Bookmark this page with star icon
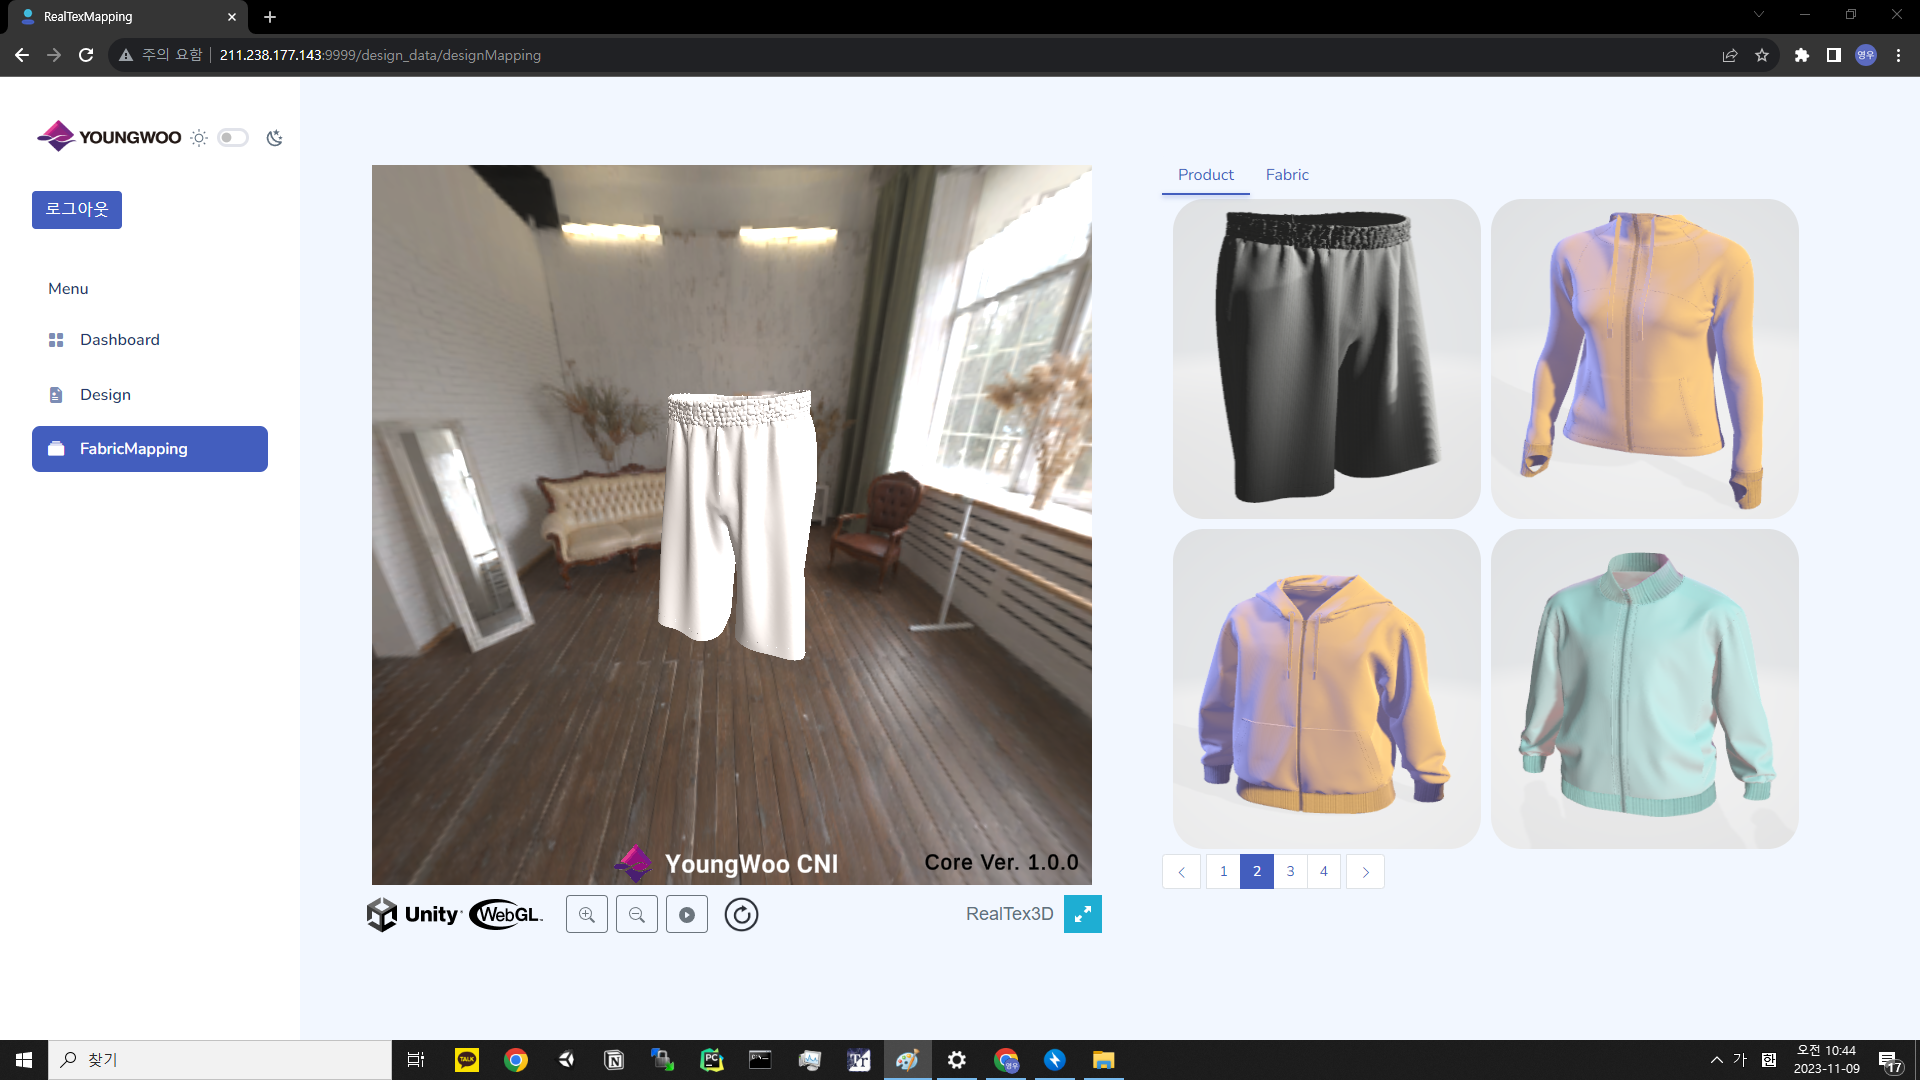This screenshot has height=1080, width=1920. click(x=1762, y=55)
